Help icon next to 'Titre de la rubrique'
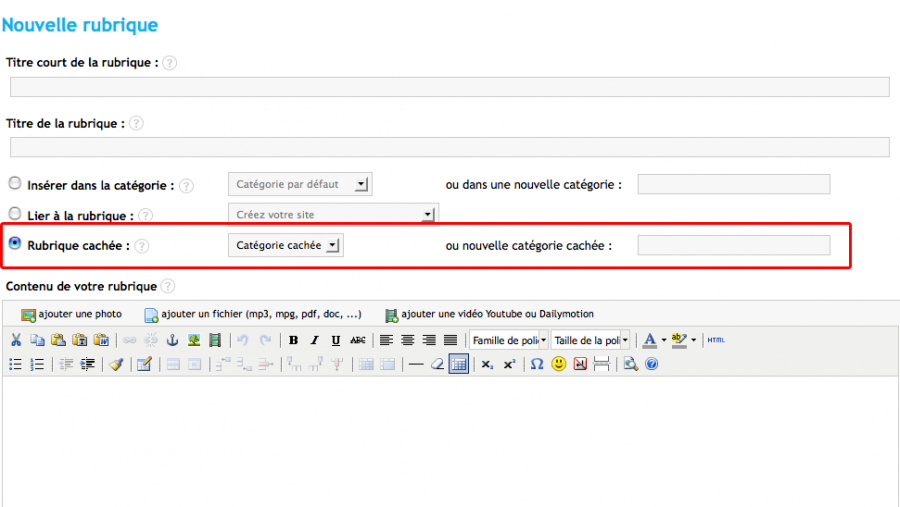This screenshot has height=507, width=900. tap(136, 123)
